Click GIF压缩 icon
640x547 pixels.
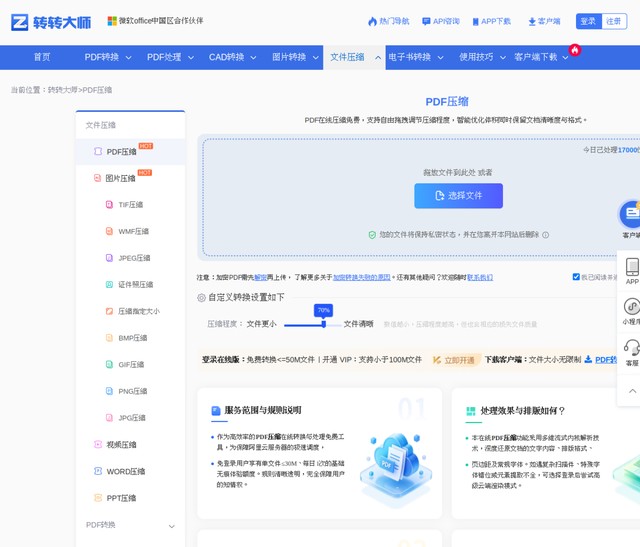coord(109,364)
